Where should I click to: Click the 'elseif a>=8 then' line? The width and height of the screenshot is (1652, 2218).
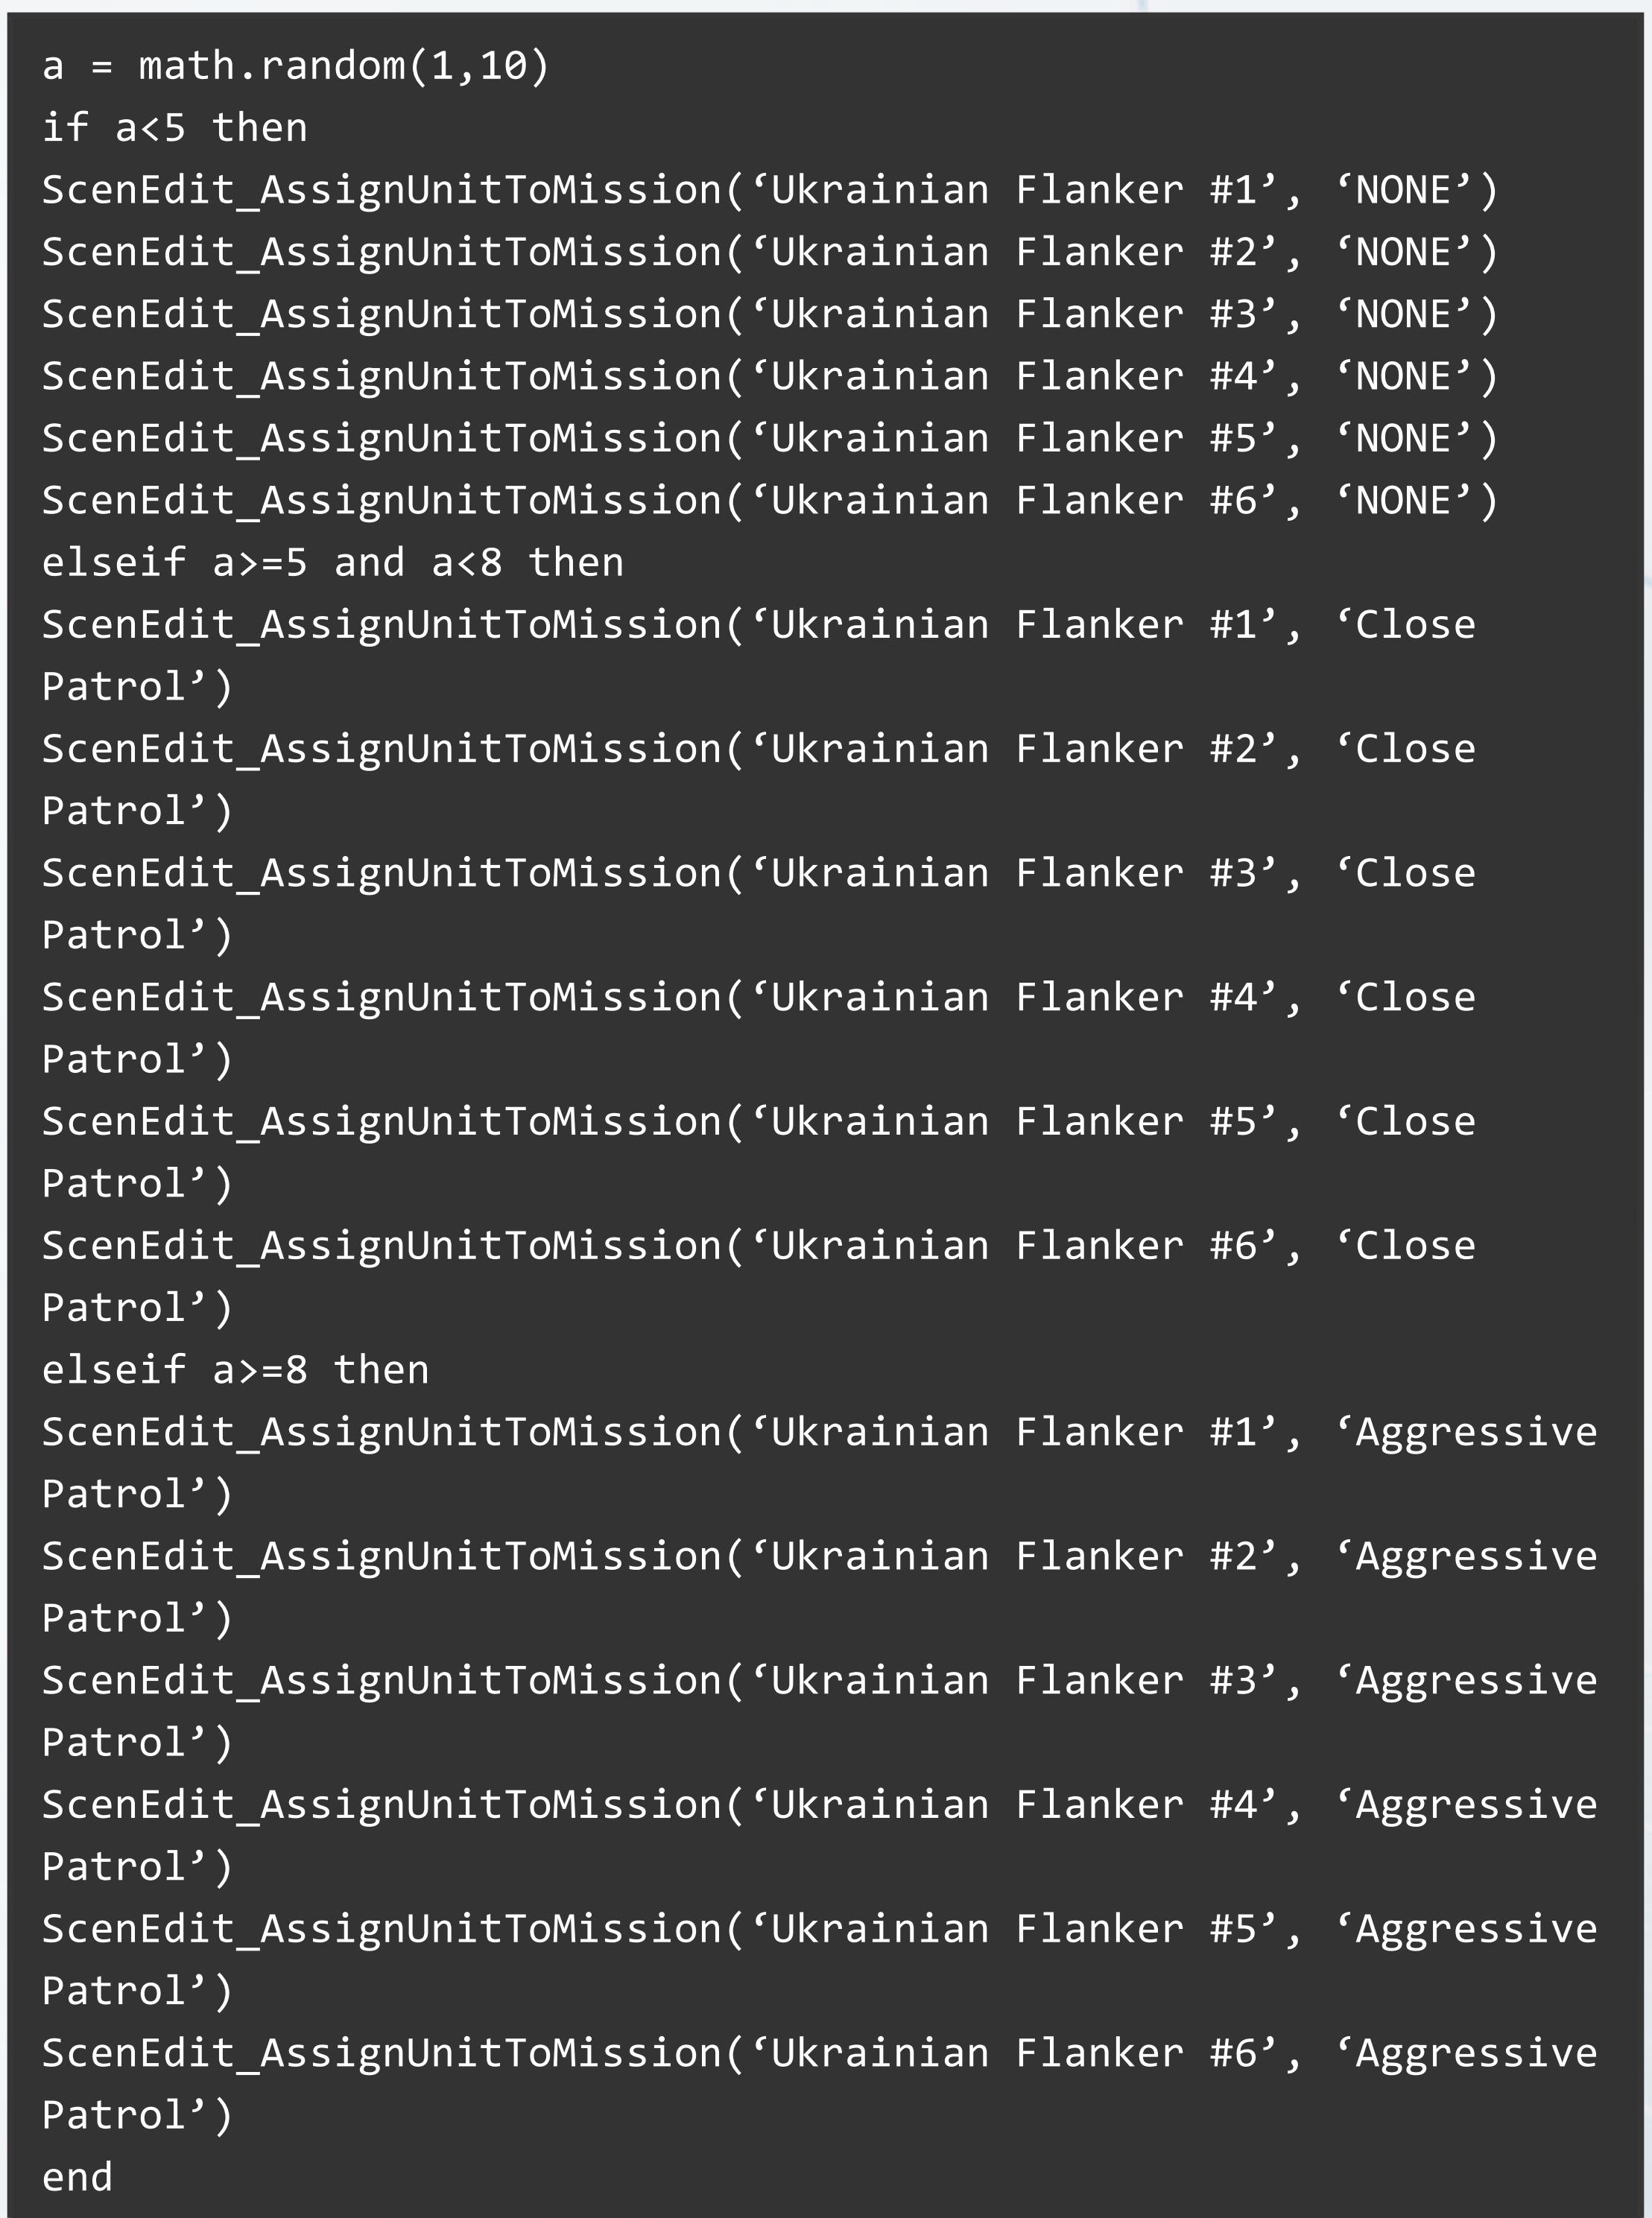235,1370
